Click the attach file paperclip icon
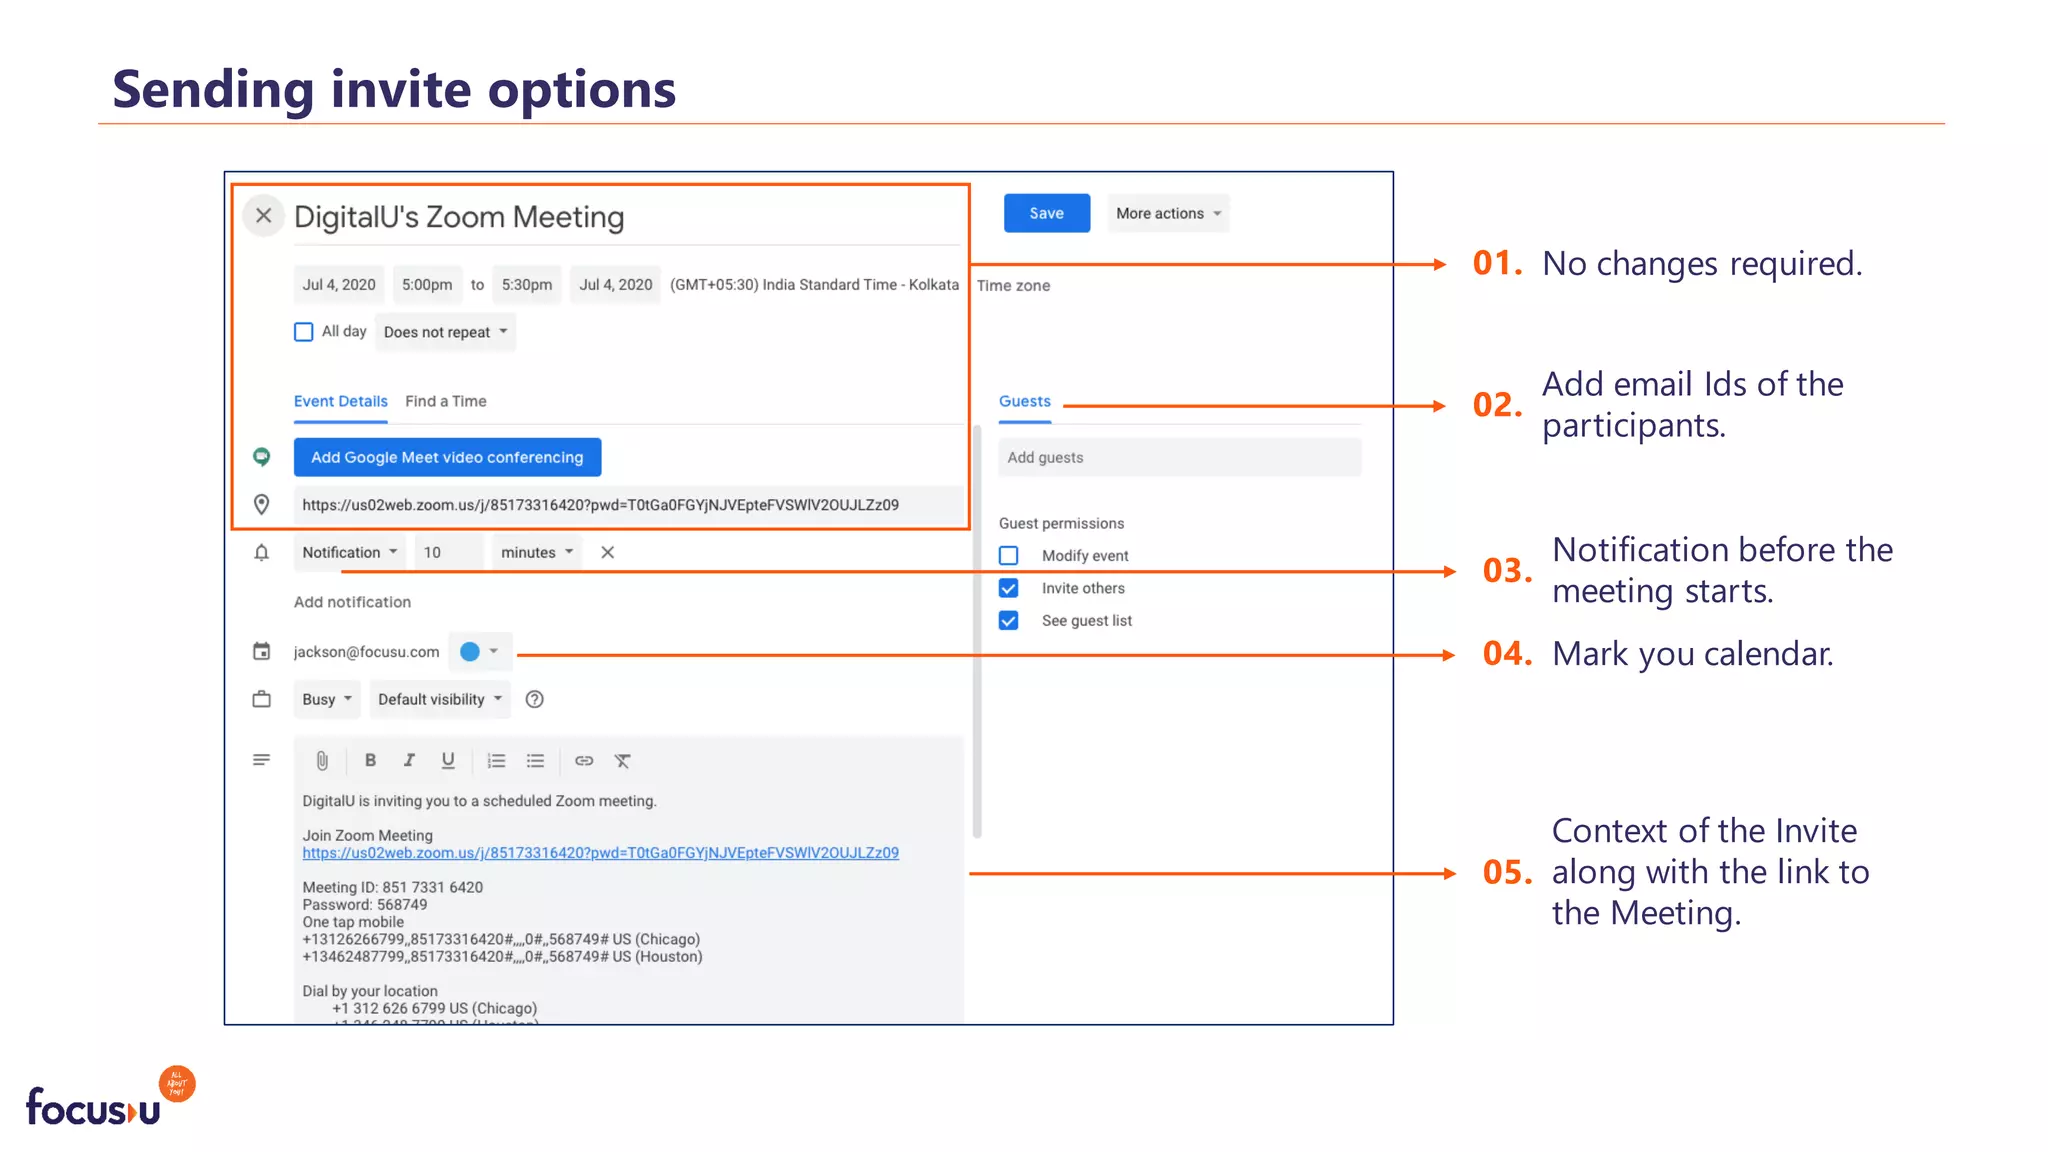Viewport: 2048px width, 1152px height. coord(322,761)
